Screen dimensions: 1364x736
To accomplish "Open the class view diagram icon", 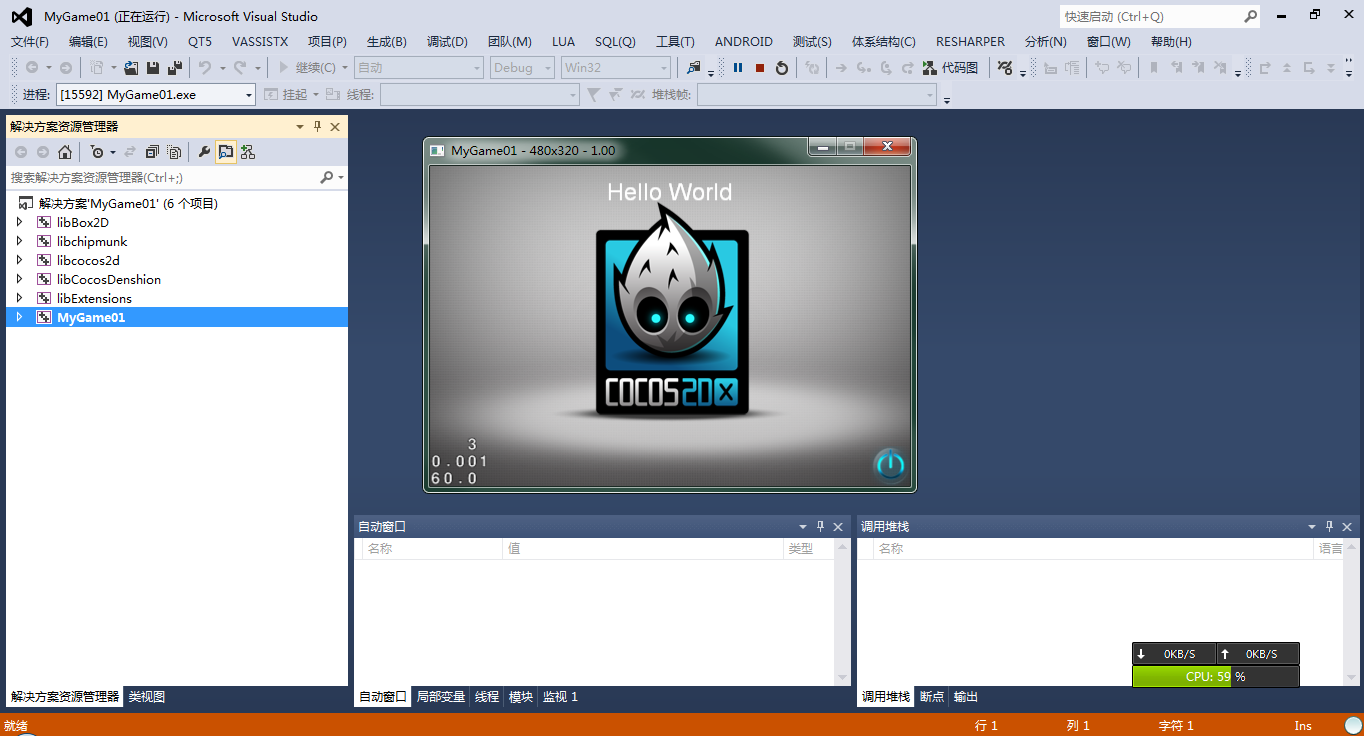I will coord(247,152).
